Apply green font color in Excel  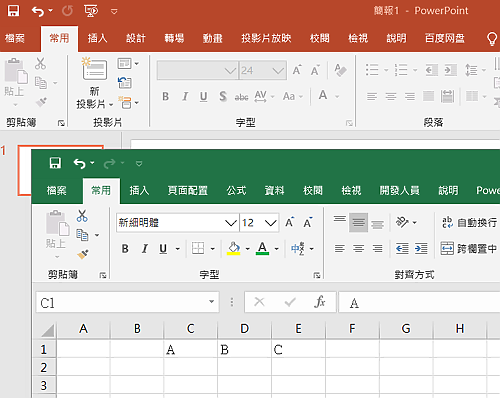(263, 249)
